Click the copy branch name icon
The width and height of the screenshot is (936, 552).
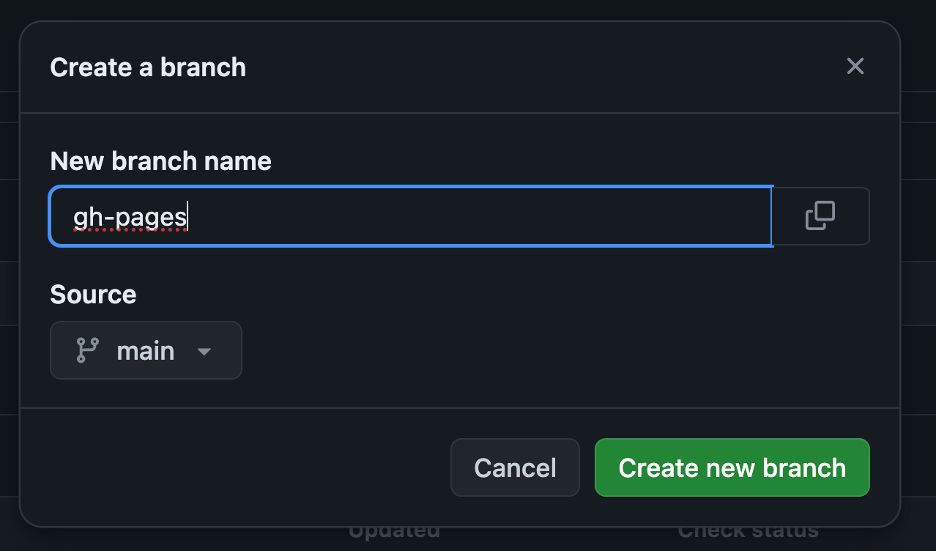[x=820, y=216]
